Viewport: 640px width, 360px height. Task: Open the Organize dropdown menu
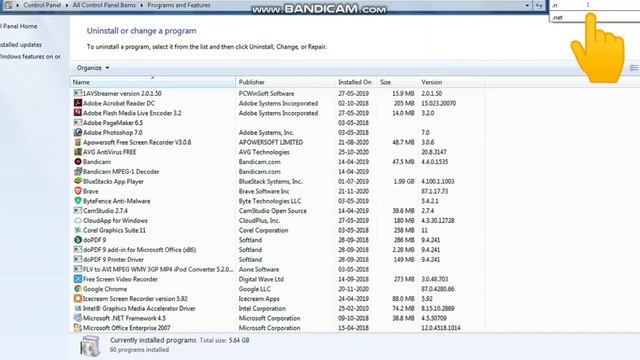pyautogui.click(x=93, y=68)
